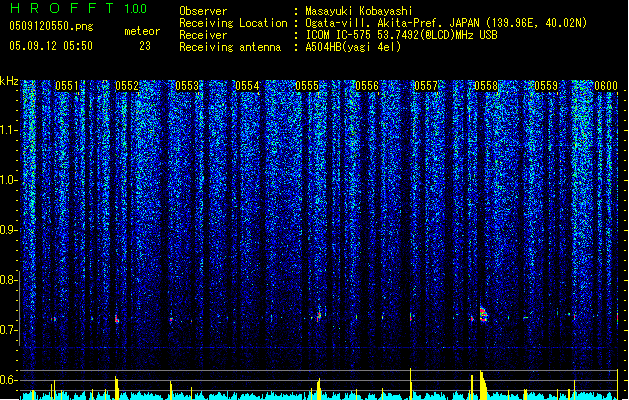This screenshot has width=629, height=400.
Task: Click the date stamp 05.09.12 05:50
Action: click(x=51, y=46)
